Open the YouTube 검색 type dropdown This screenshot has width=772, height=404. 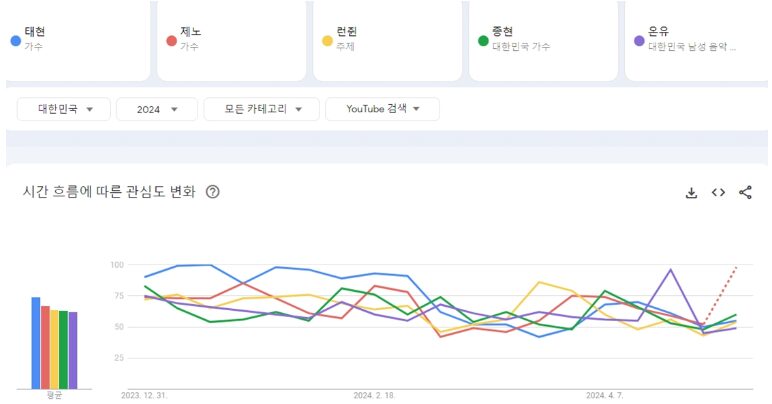click(x=382, y=109)
